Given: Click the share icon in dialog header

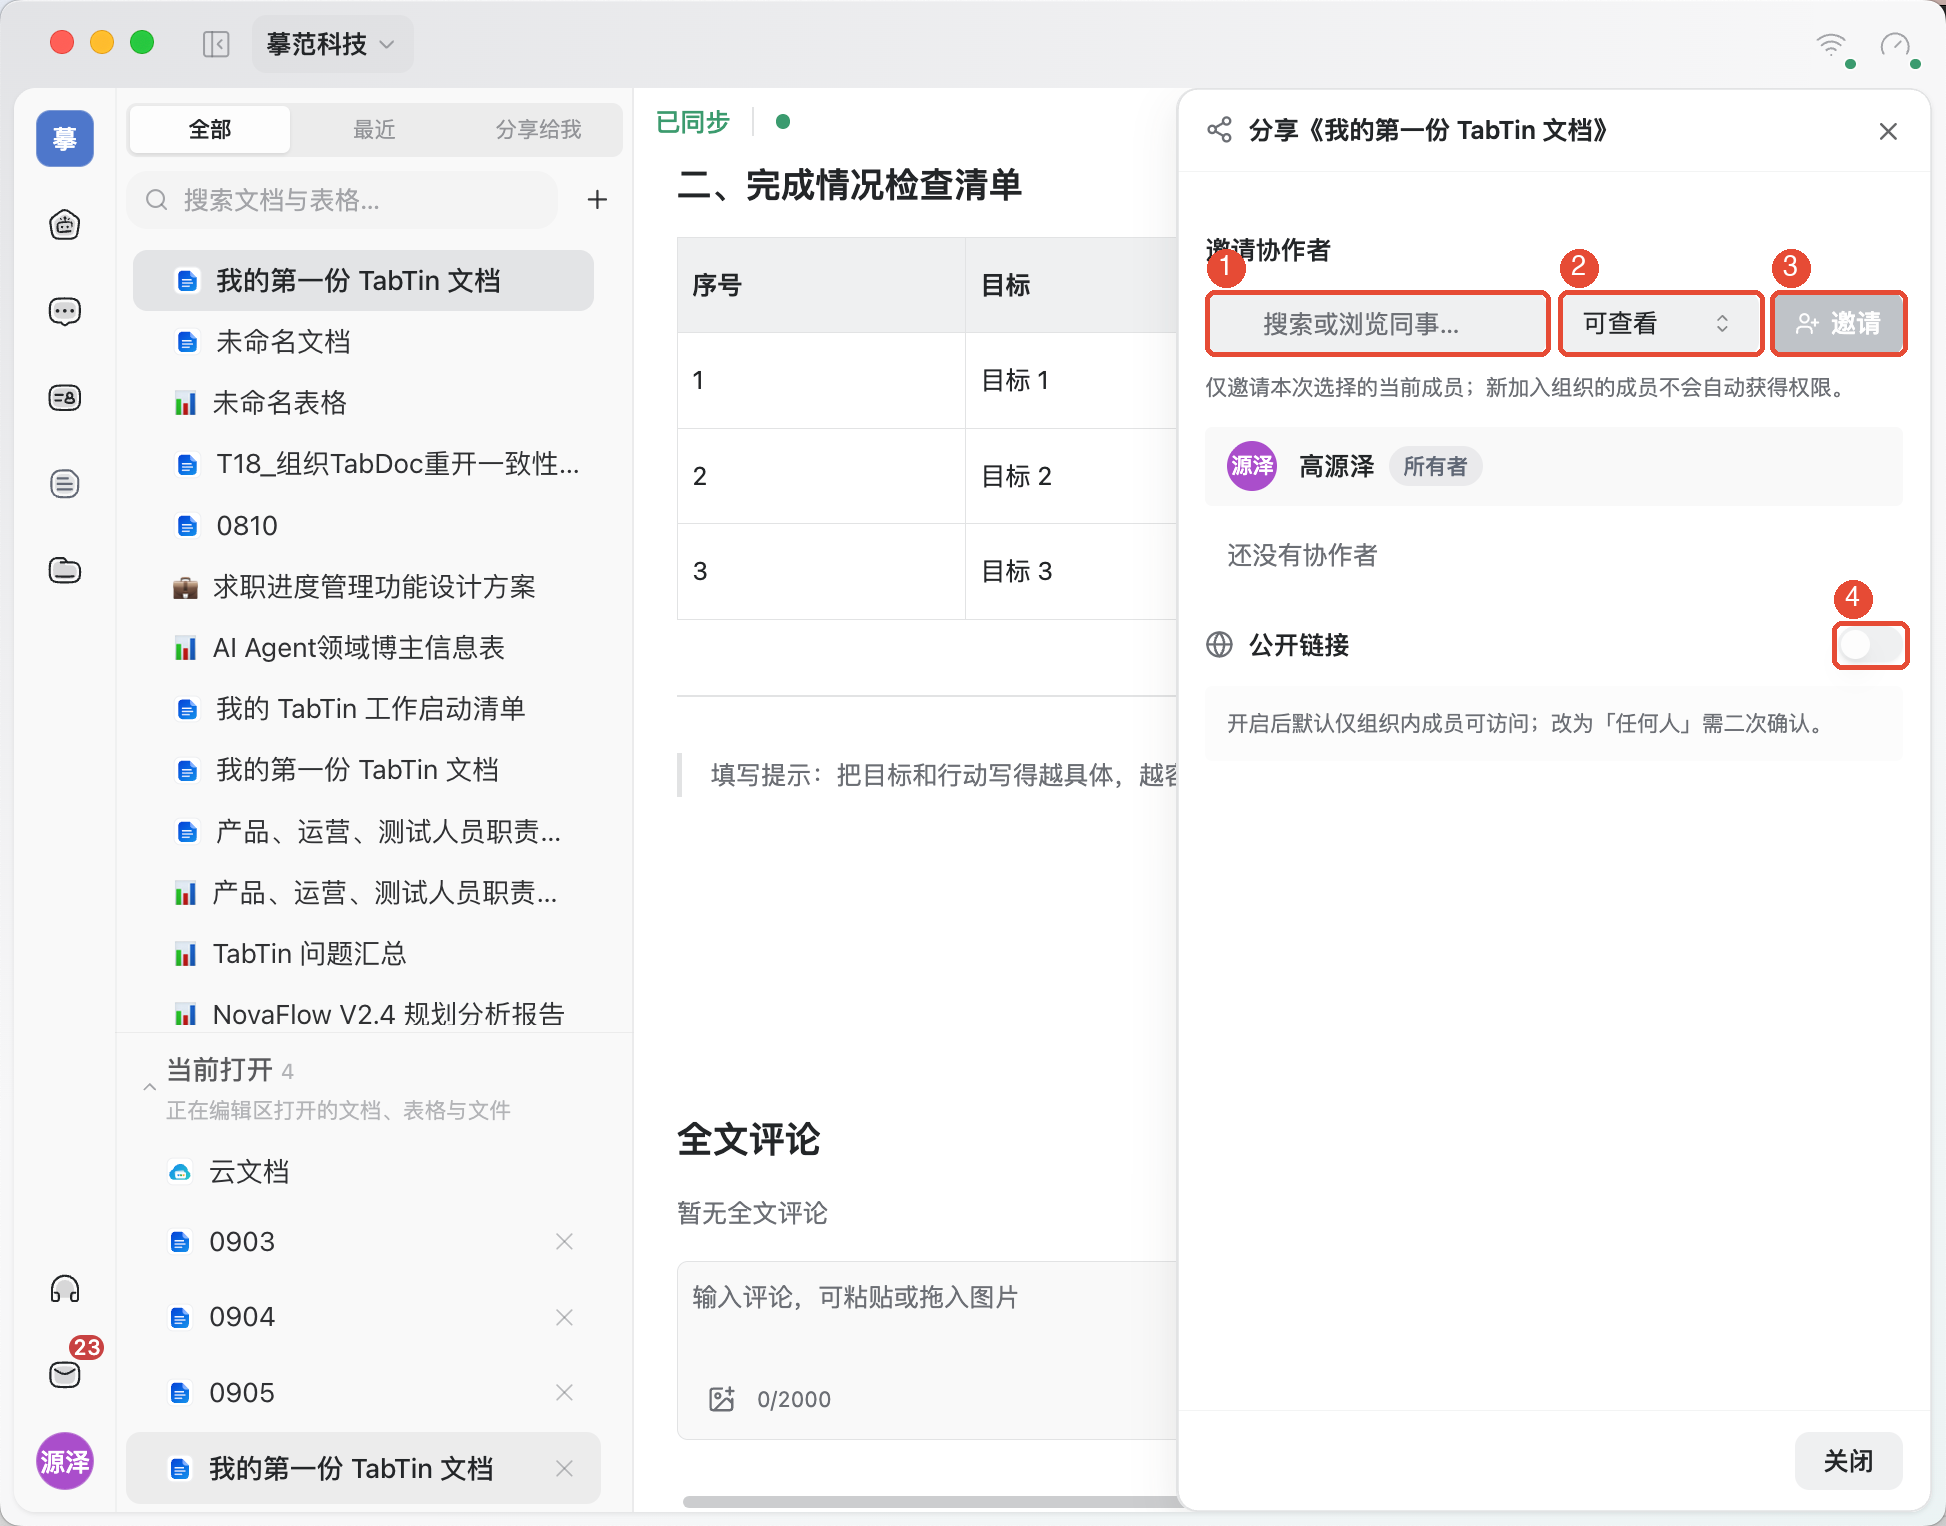Looking at the screenshot, I should [x=1219, y=130].
